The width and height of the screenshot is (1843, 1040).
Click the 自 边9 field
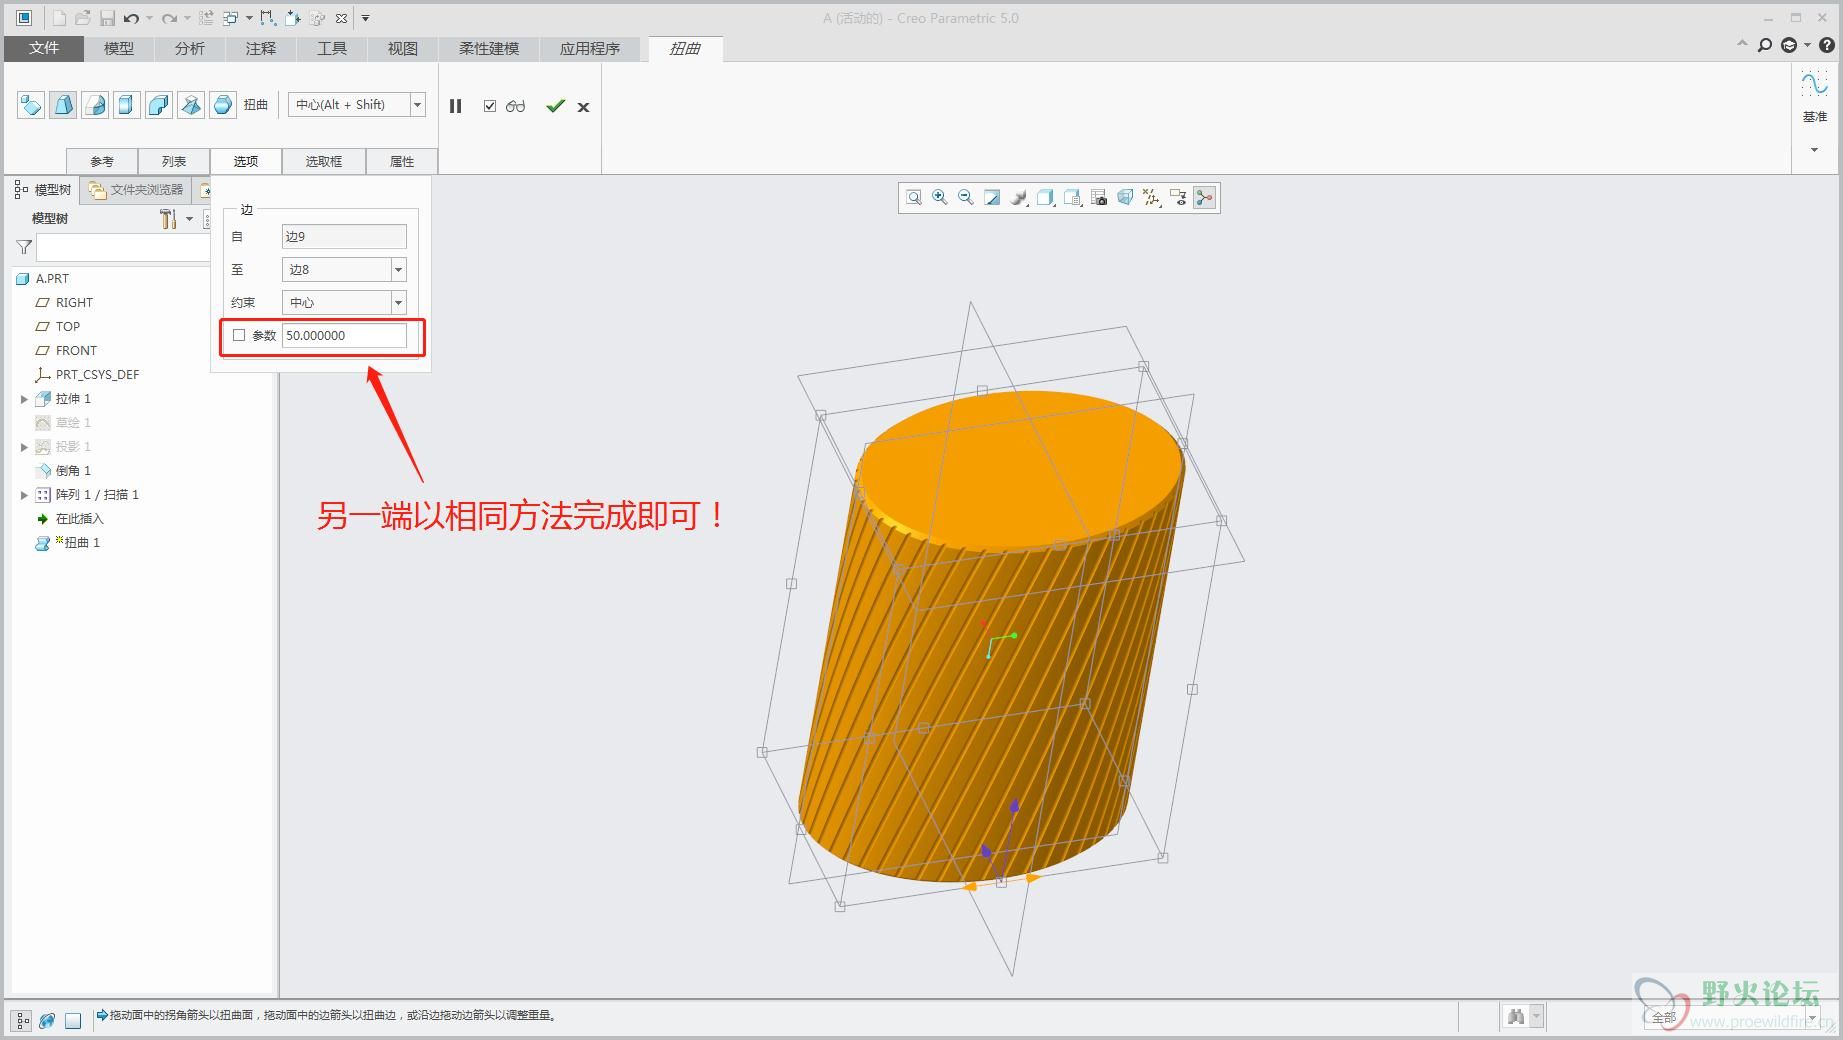(344, 236)
